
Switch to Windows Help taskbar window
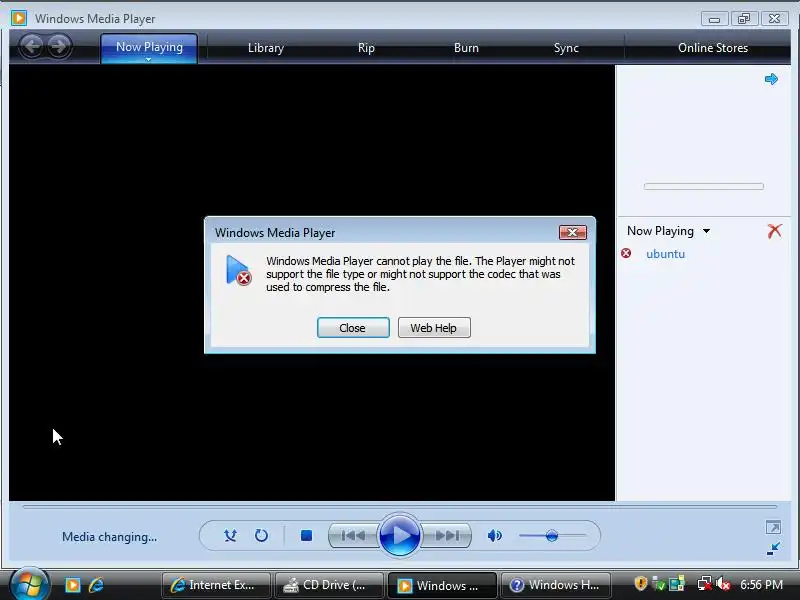point(557,585)
